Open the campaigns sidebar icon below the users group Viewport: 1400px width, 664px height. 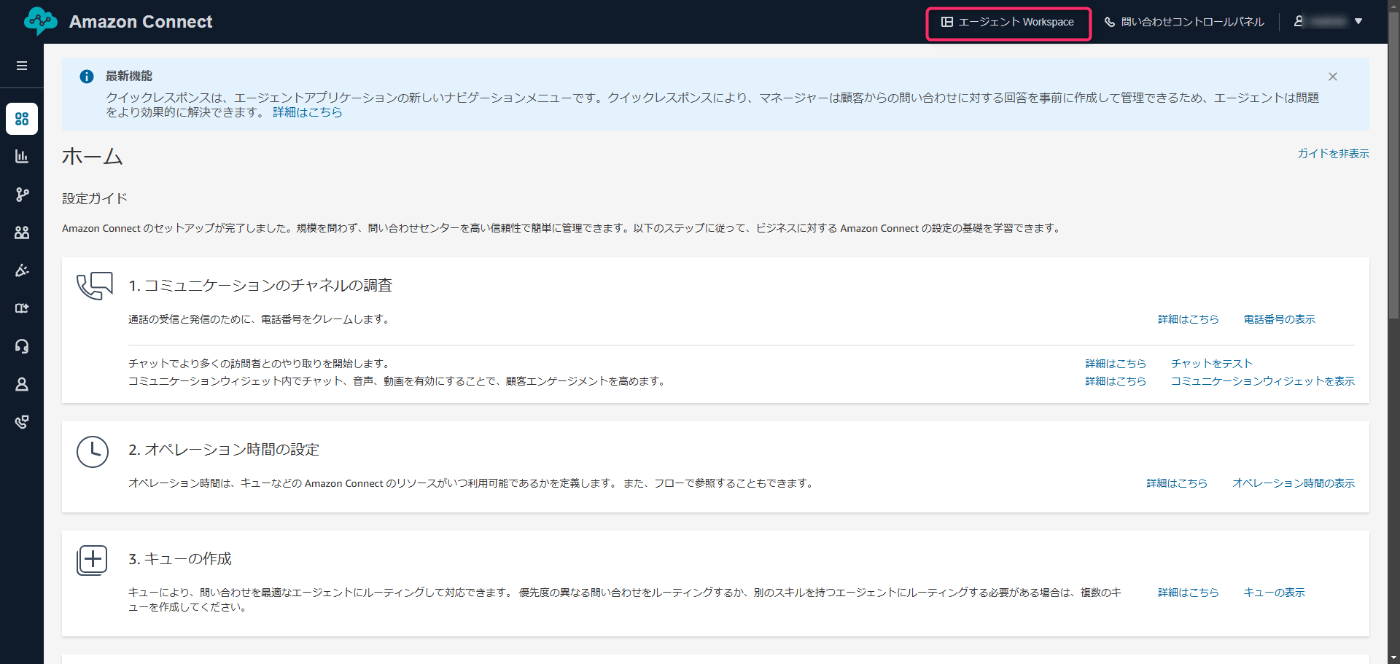(22, 270)
